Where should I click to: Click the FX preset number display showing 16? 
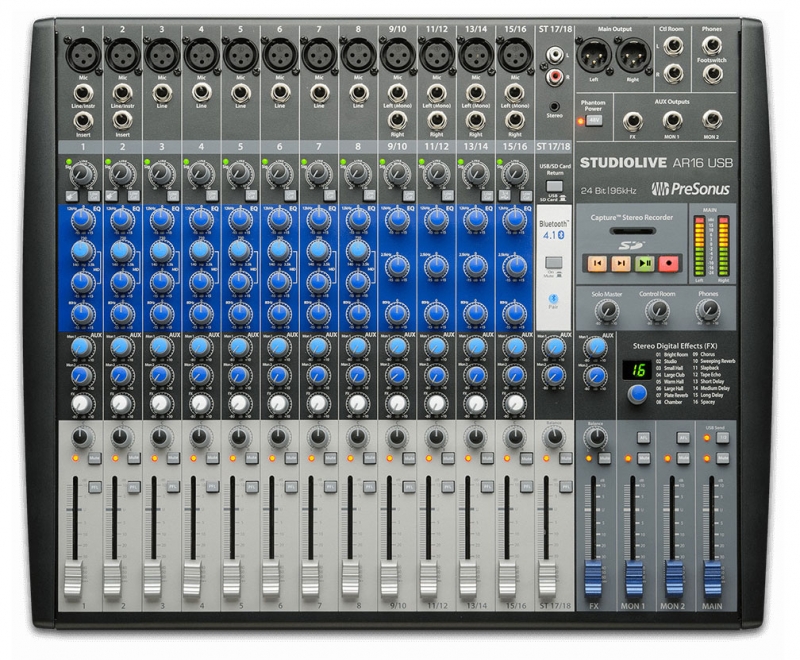(x=636, y=370)
